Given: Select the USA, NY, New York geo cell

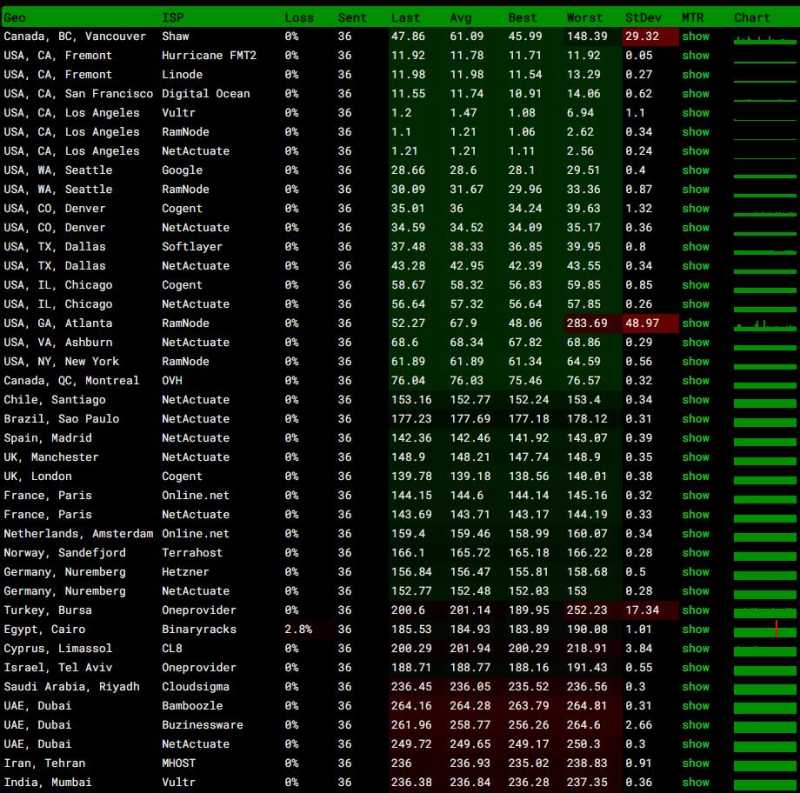Looking at the screenshot, I should coord(61,362).
